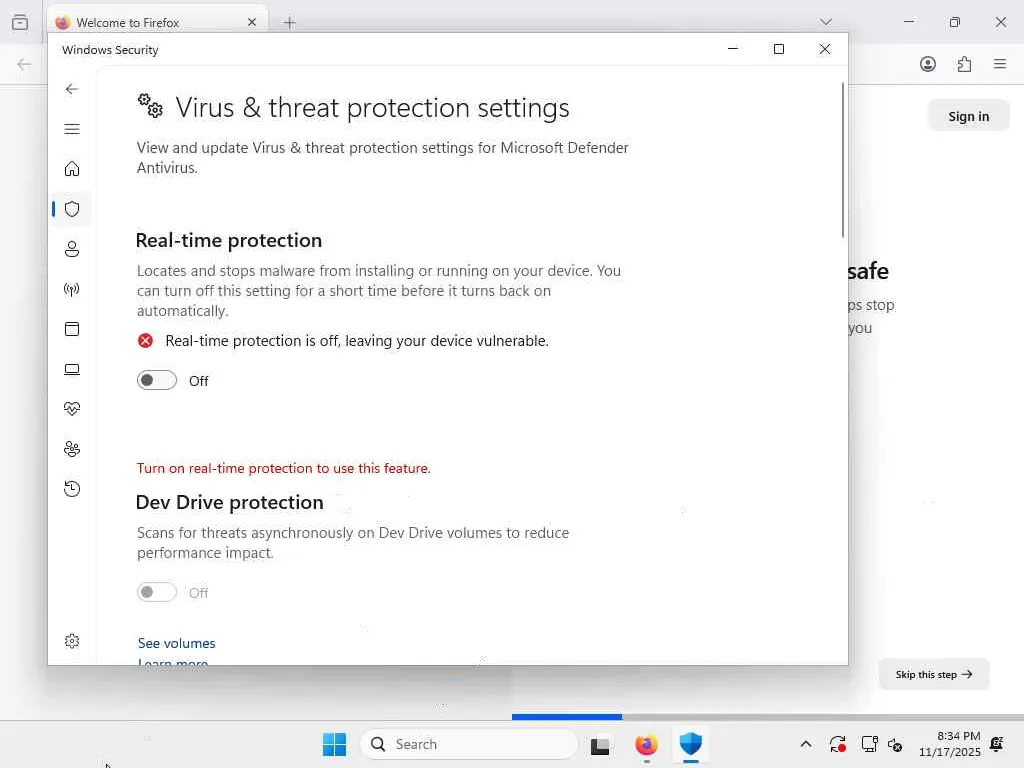The width and height of the screenshot is (1024, 768).
Task: Go back in Windows Security
Action: (72, 89)
